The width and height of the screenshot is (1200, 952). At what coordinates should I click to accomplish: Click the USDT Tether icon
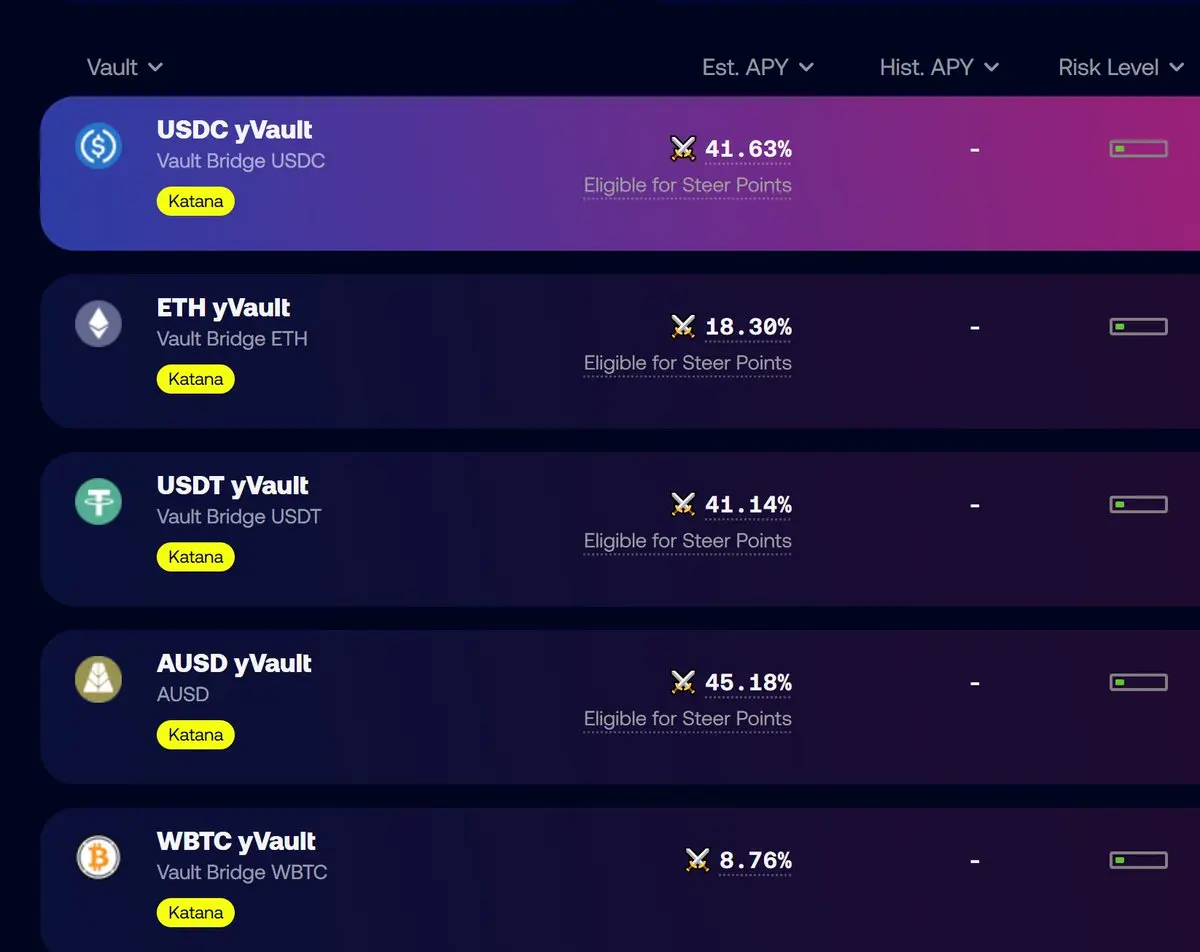coord(98,502)
